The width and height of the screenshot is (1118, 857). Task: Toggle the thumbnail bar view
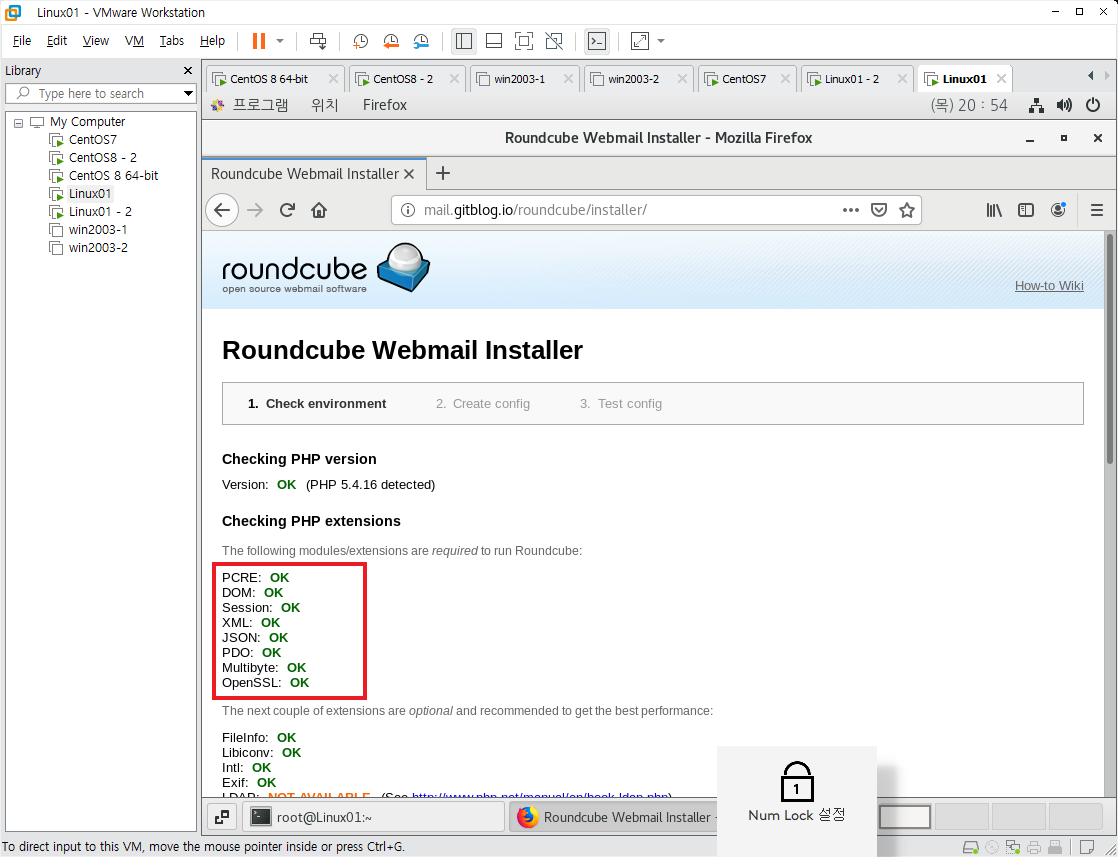[x=494, y=41]
